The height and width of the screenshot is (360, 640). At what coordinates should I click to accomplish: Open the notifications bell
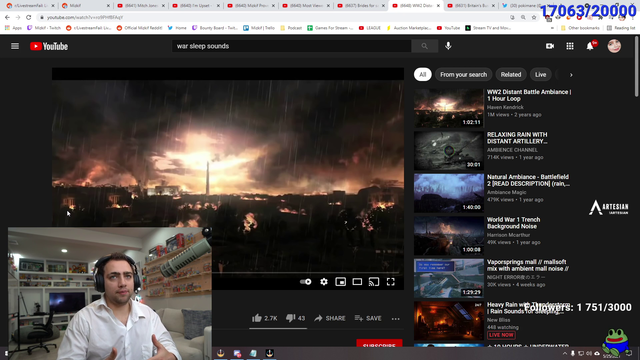point(590,46)
